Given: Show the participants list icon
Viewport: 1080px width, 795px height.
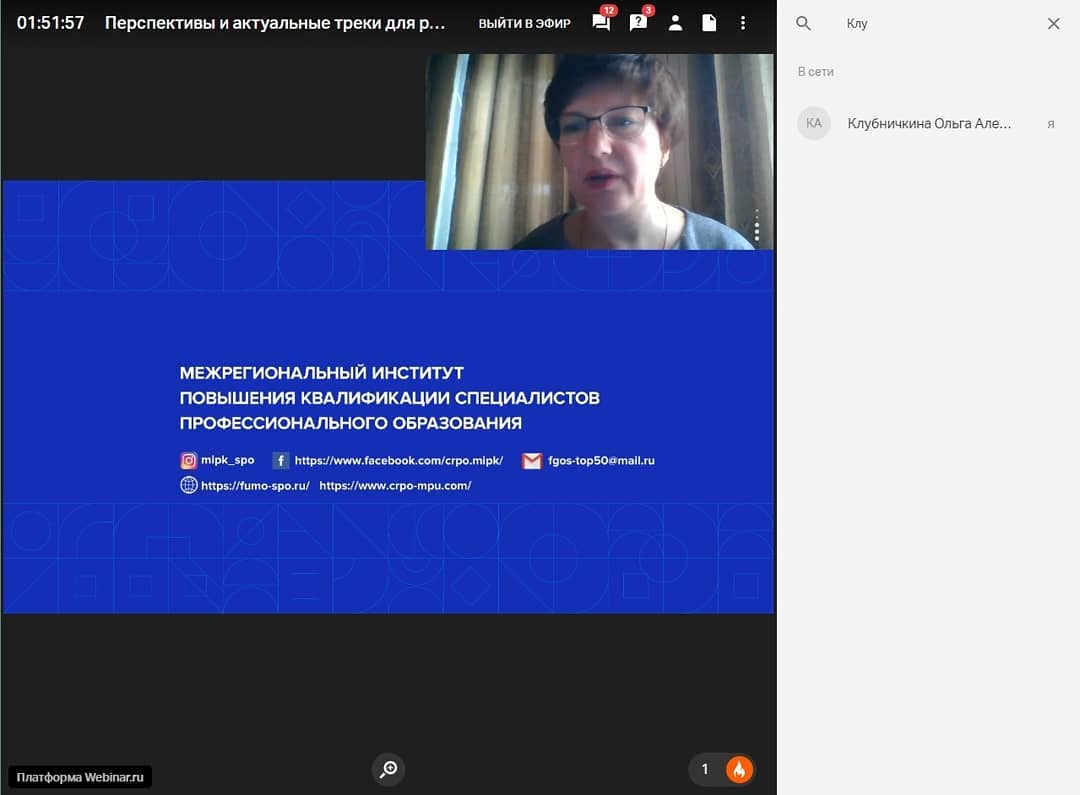Looking at the screenshot, I should (x=675, y=23).
